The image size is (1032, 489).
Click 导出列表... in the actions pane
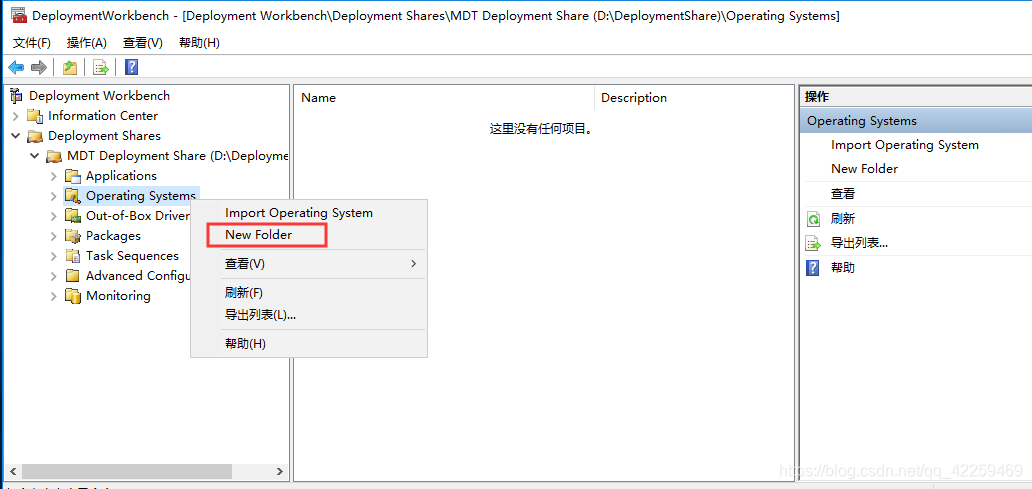click(859, 243)
